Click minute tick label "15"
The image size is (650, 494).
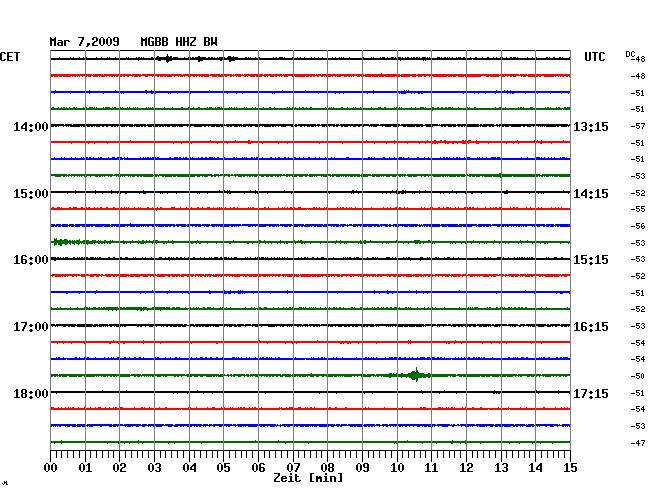(570, 468)
